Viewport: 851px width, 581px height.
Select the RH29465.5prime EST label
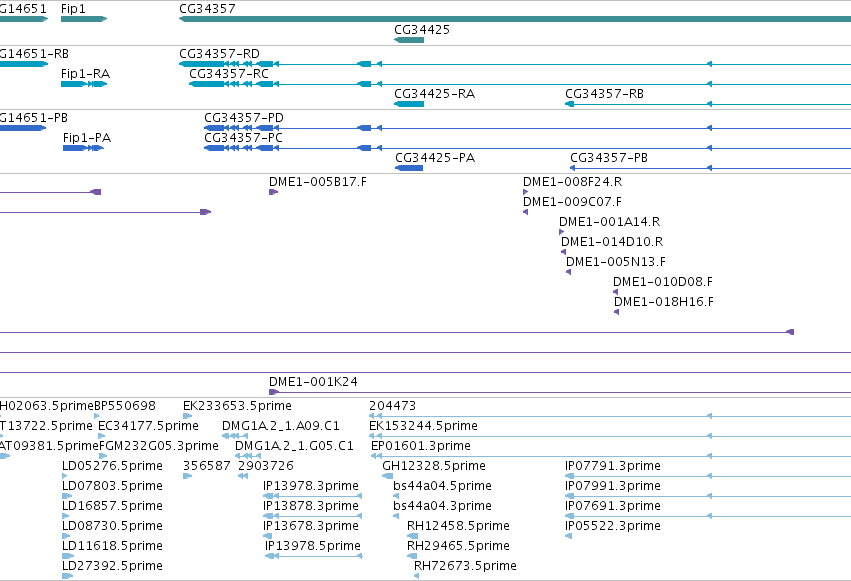(458, 546)
